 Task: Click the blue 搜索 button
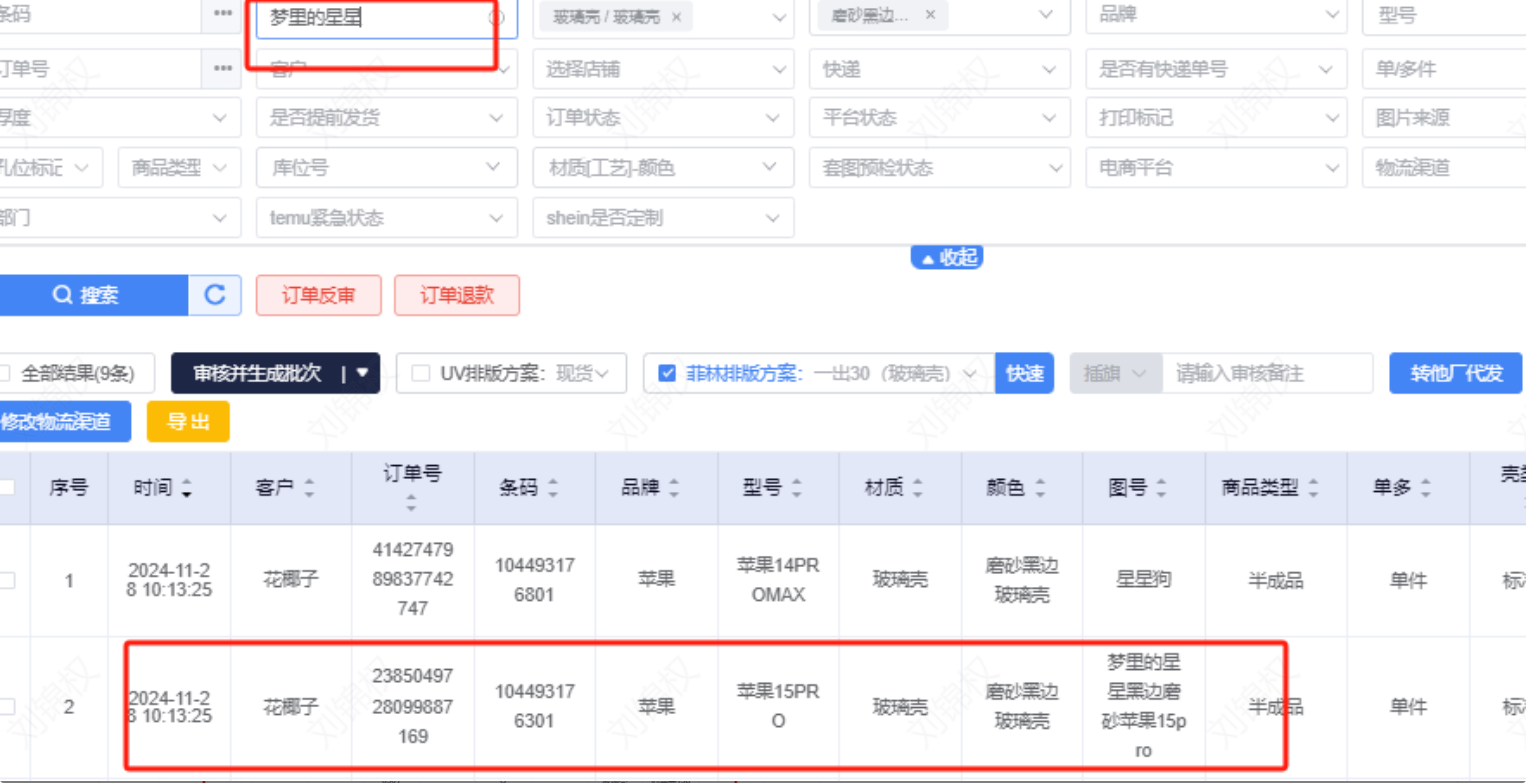coord(94,295)
